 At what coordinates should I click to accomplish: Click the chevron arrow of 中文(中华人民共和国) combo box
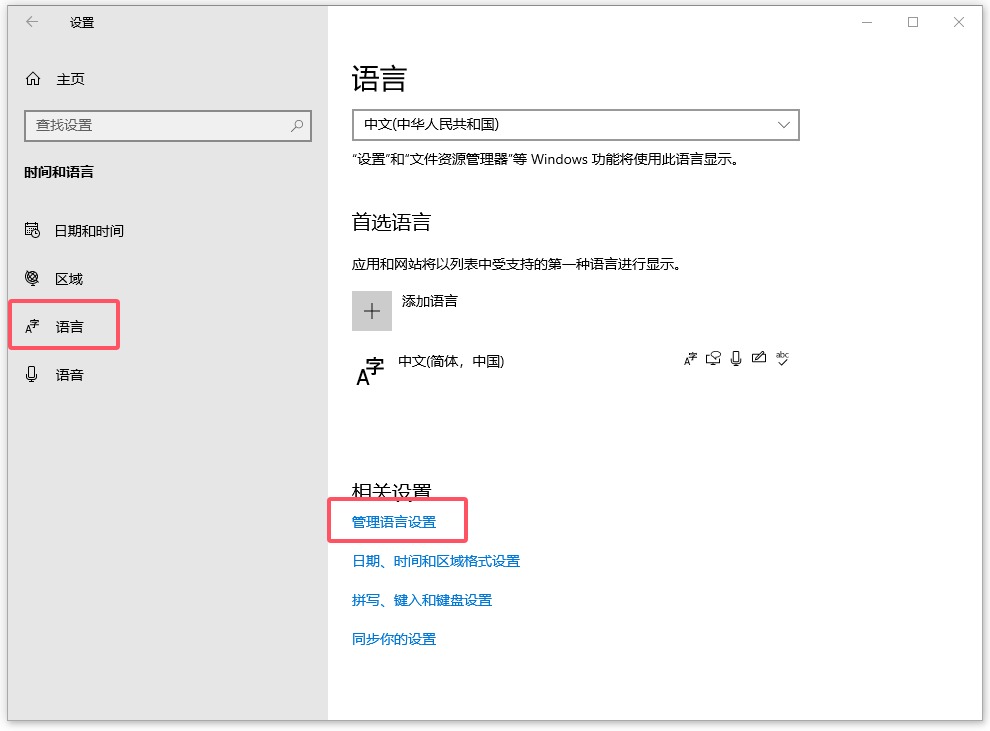(x=783, y=125)
